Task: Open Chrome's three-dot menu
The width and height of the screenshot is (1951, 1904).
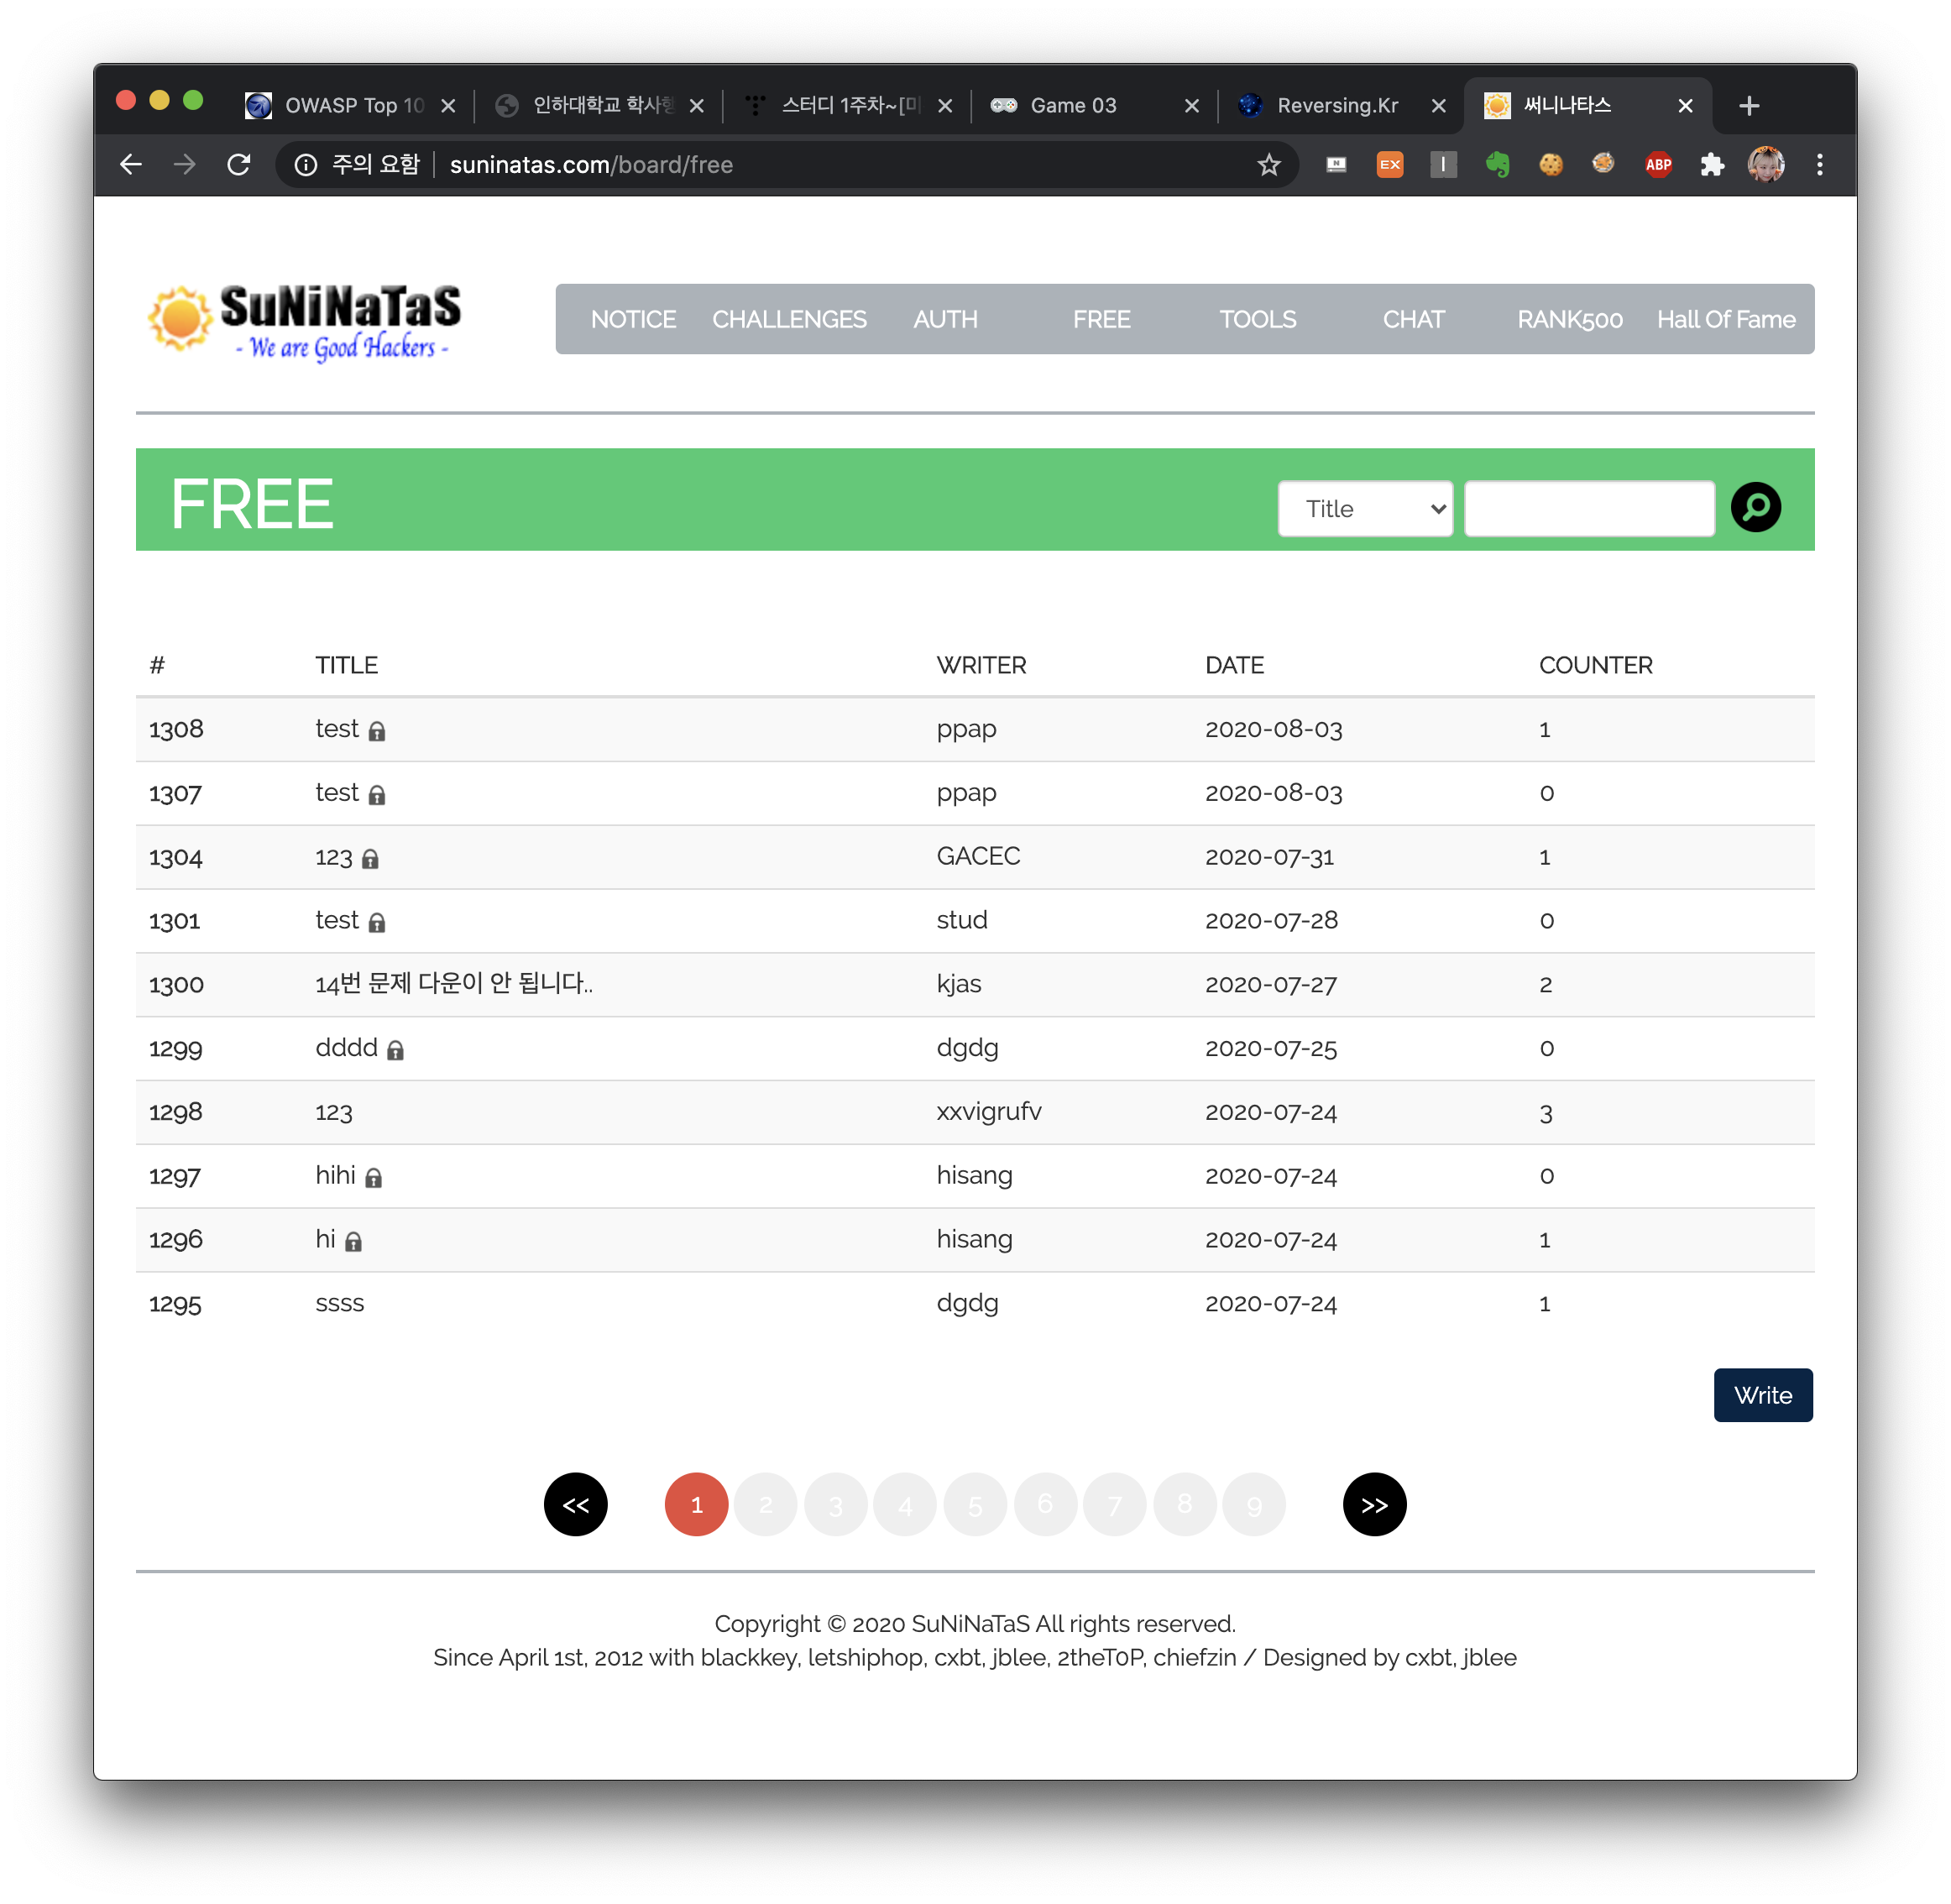Action: pos(1819,165)
